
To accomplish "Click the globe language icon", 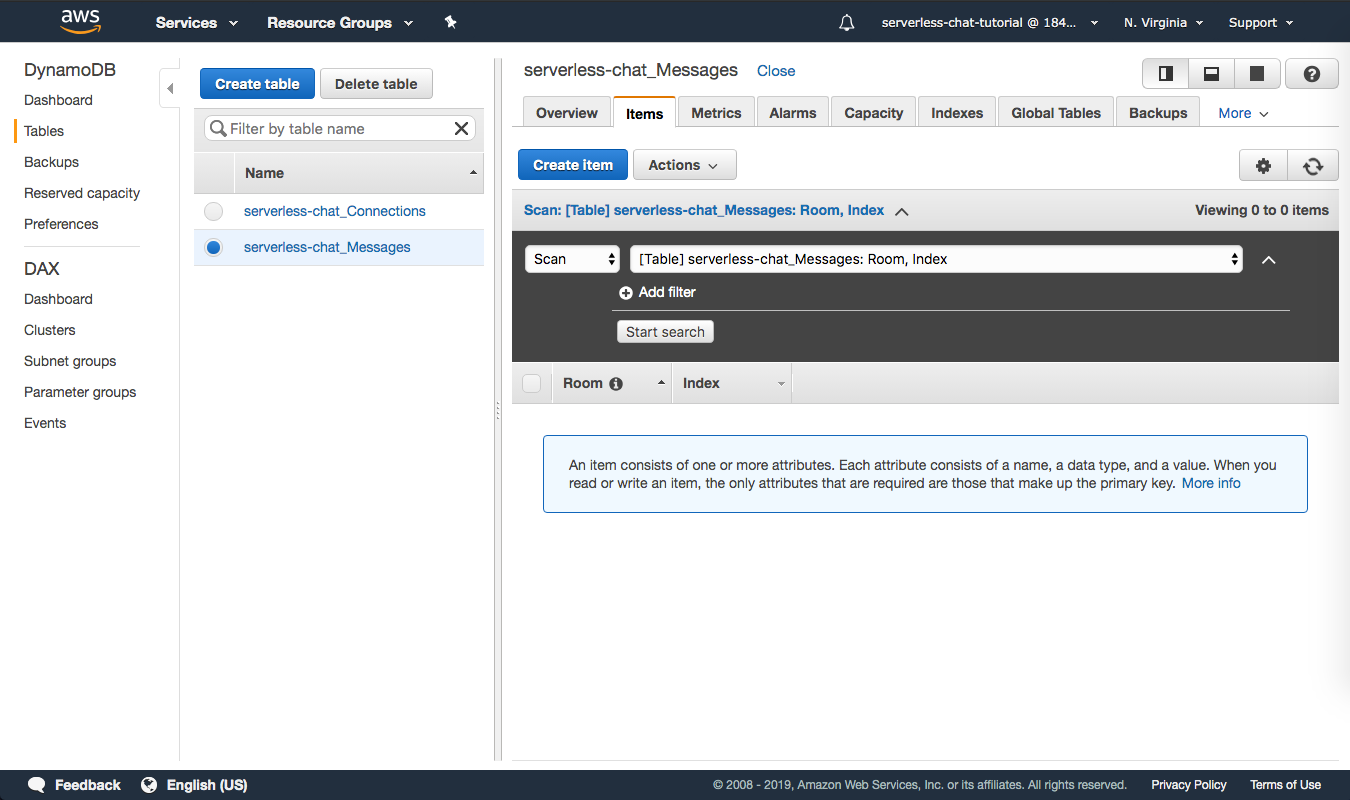I will (149, 785).
